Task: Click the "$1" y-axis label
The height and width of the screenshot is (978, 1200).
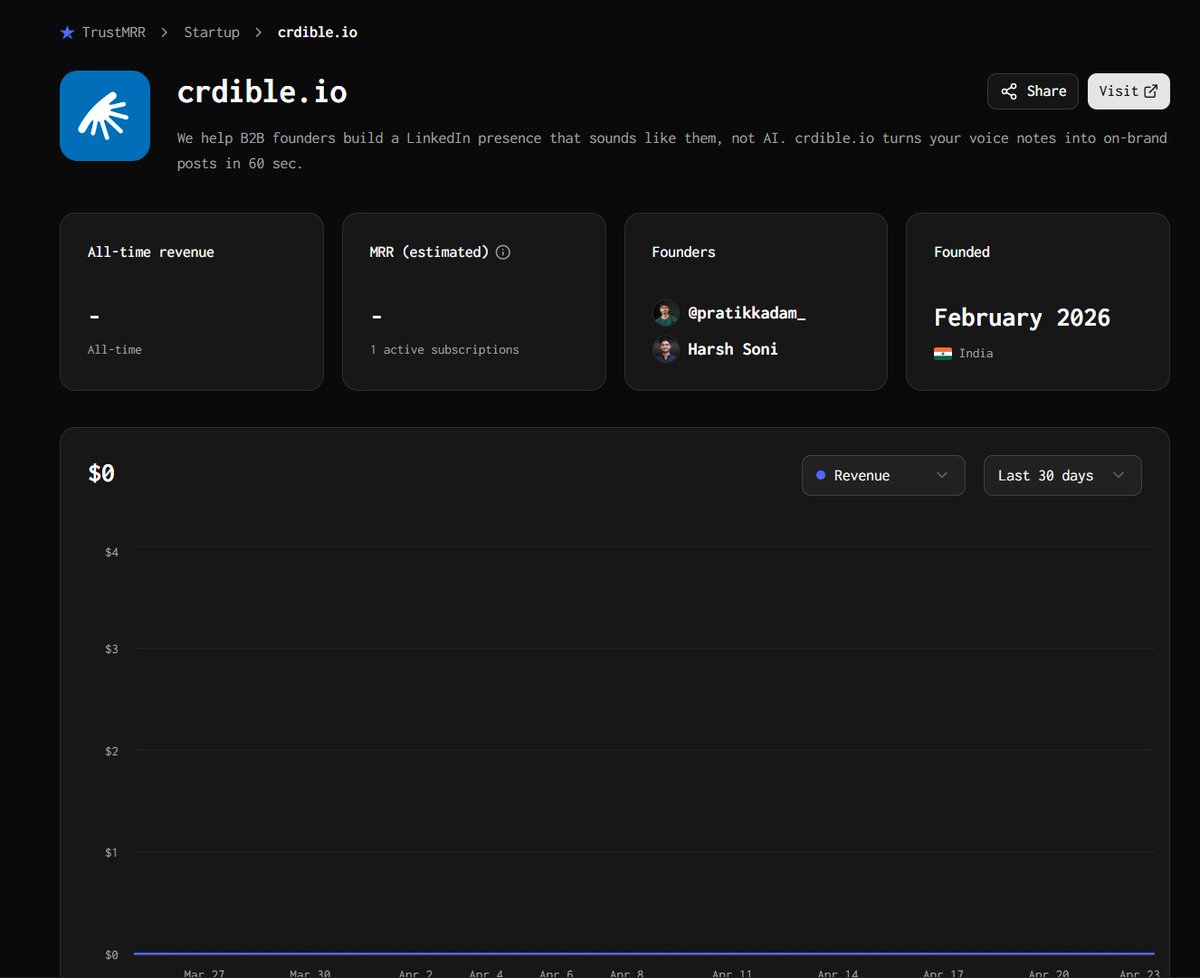Action: coord(112,852)
